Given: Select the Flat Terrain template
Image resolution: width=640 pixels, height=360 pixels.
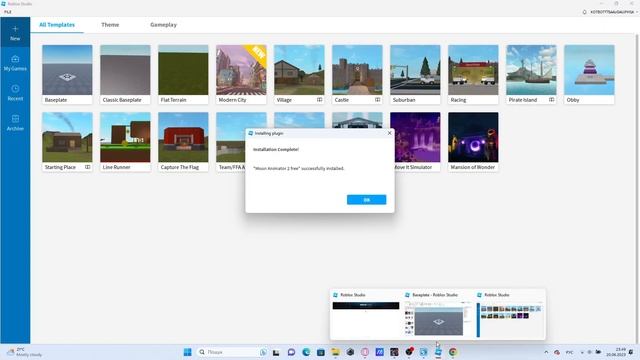Looking at the screenshot, I should pos(183,74).
